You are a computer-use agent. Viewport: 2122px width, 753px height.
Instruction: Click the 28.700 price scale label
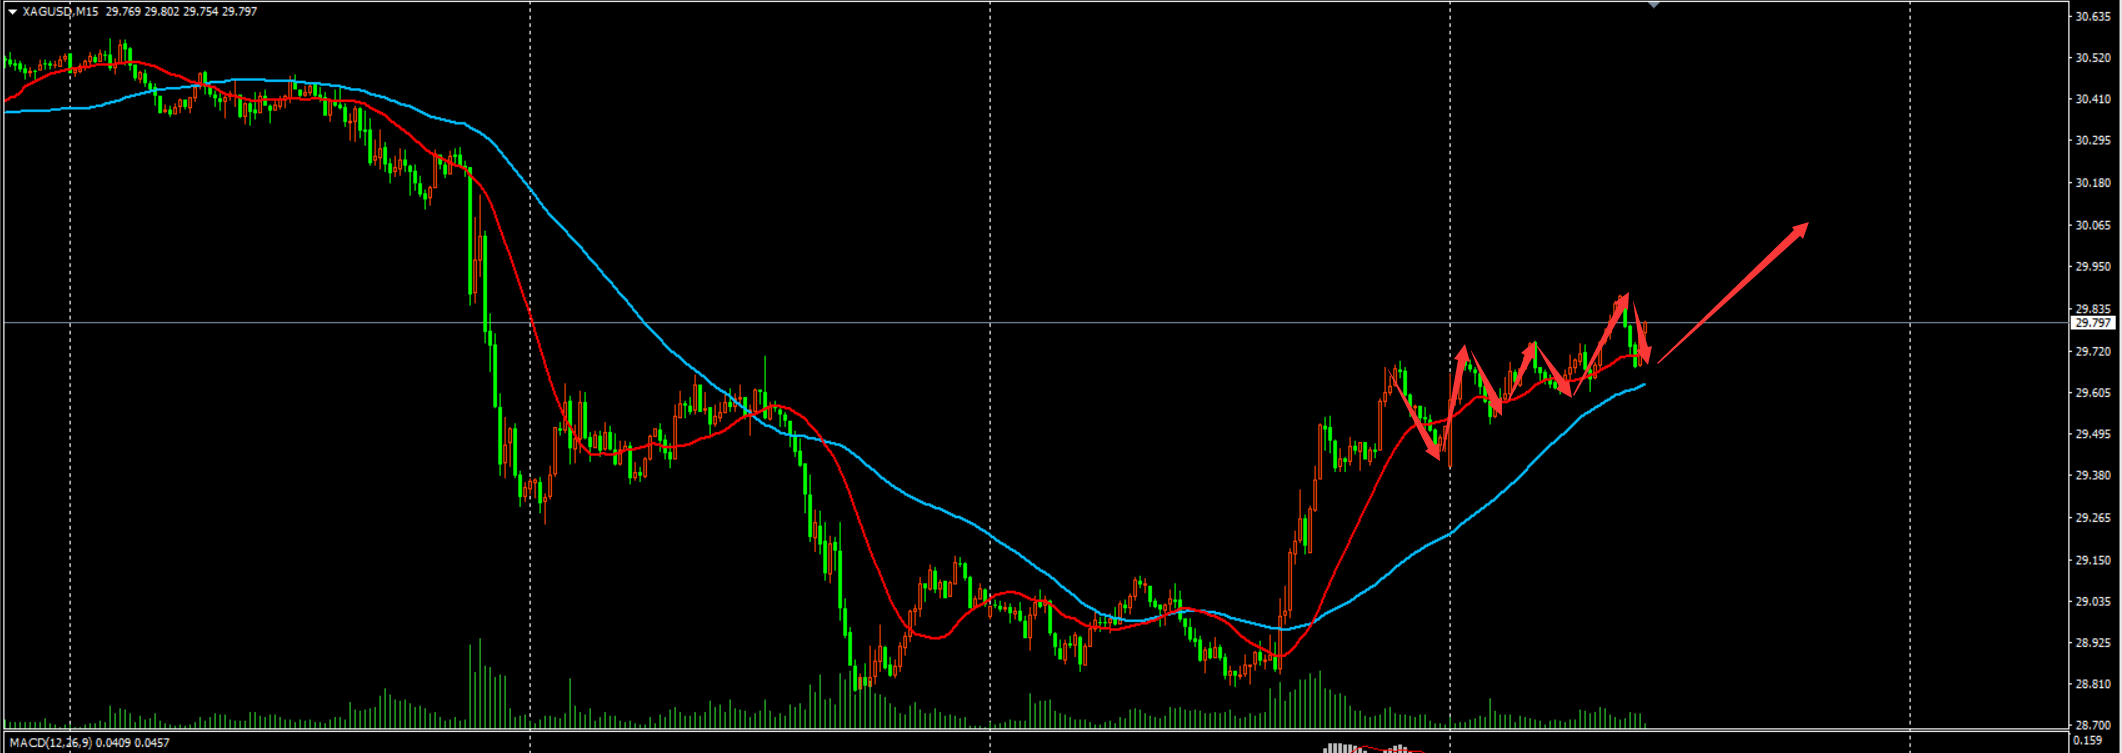(2092, 724)
